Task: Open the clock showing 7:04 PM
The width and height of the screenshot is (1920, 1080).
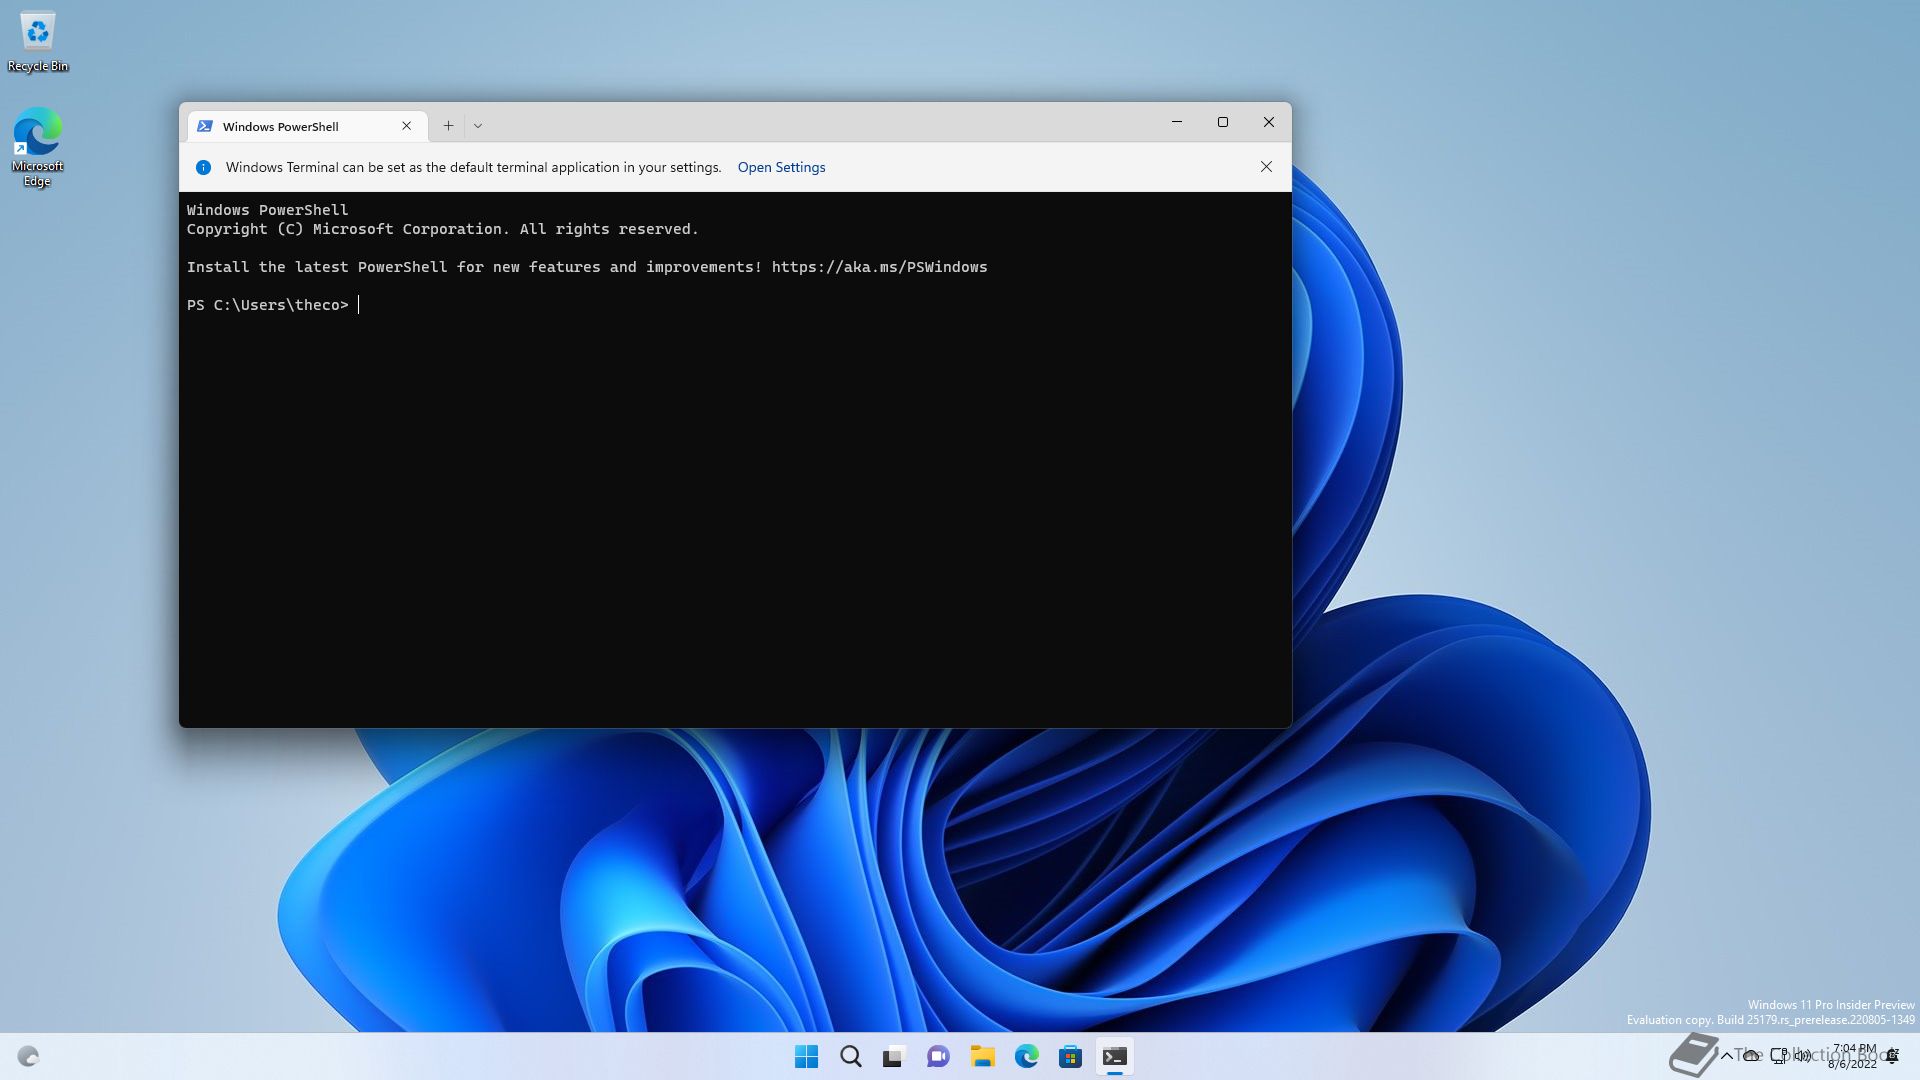Action: click(1852, 1056)
